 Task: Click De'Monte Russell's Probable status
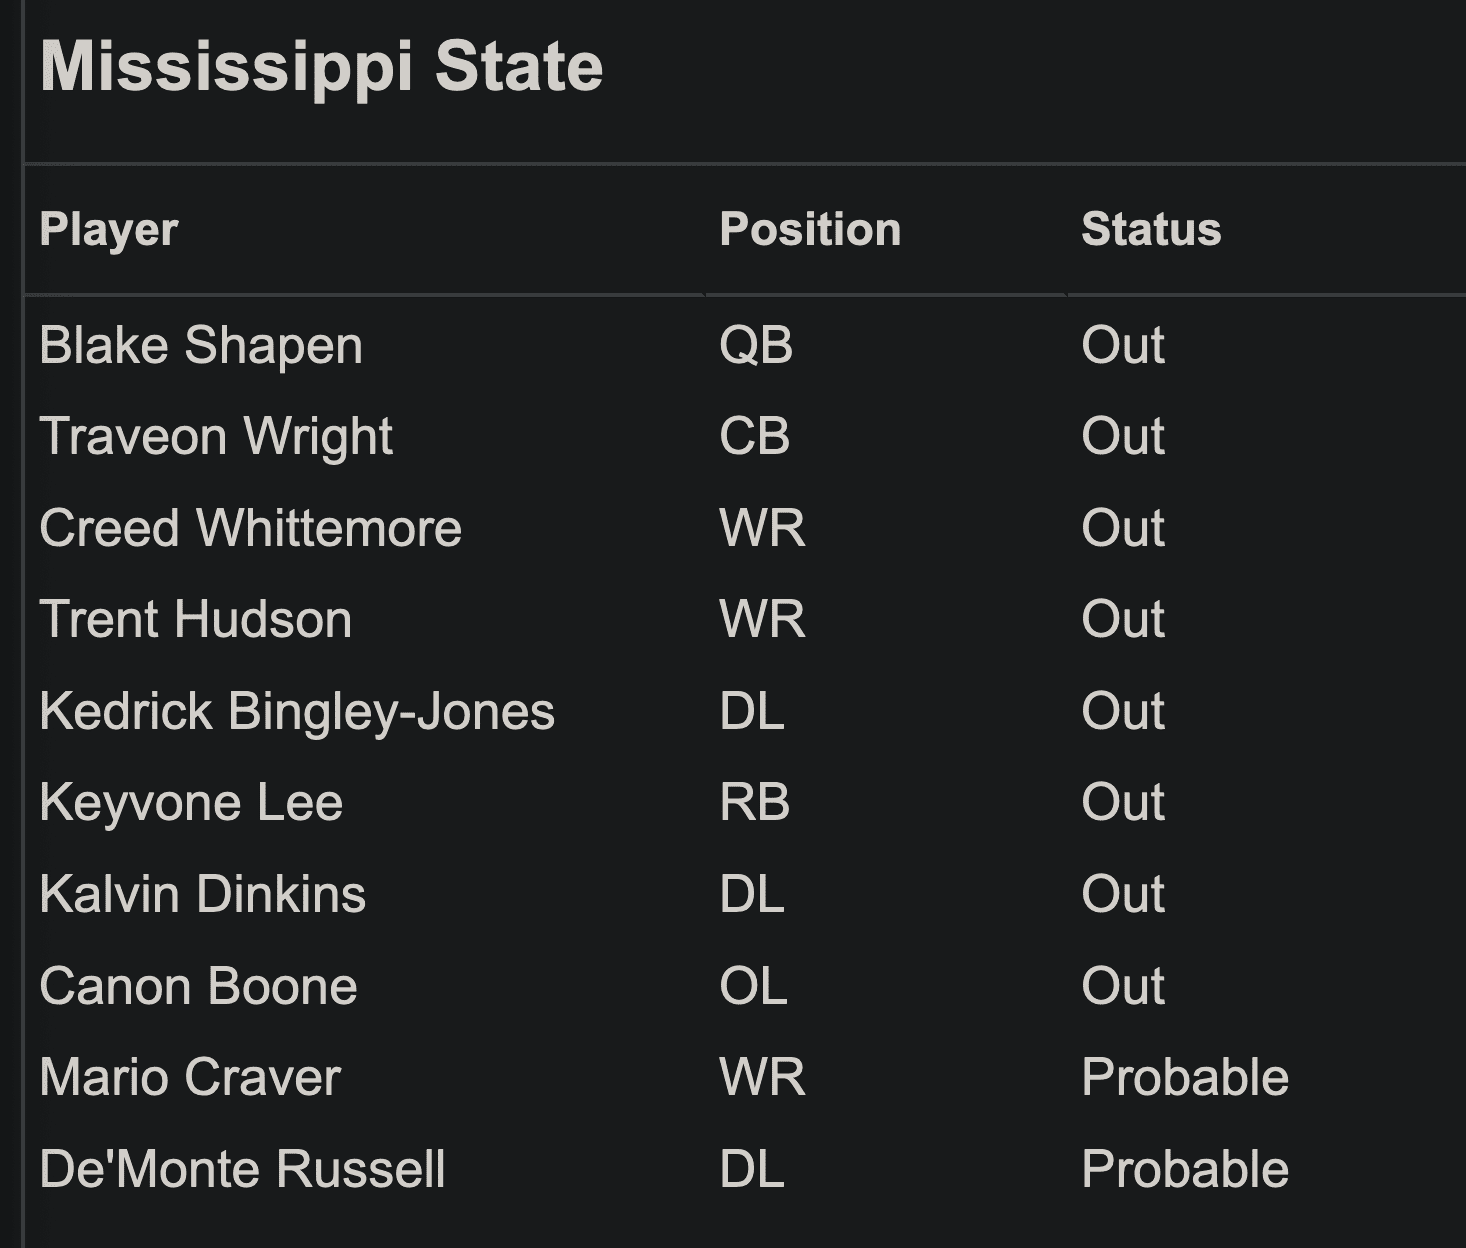click(1185, 1169)
